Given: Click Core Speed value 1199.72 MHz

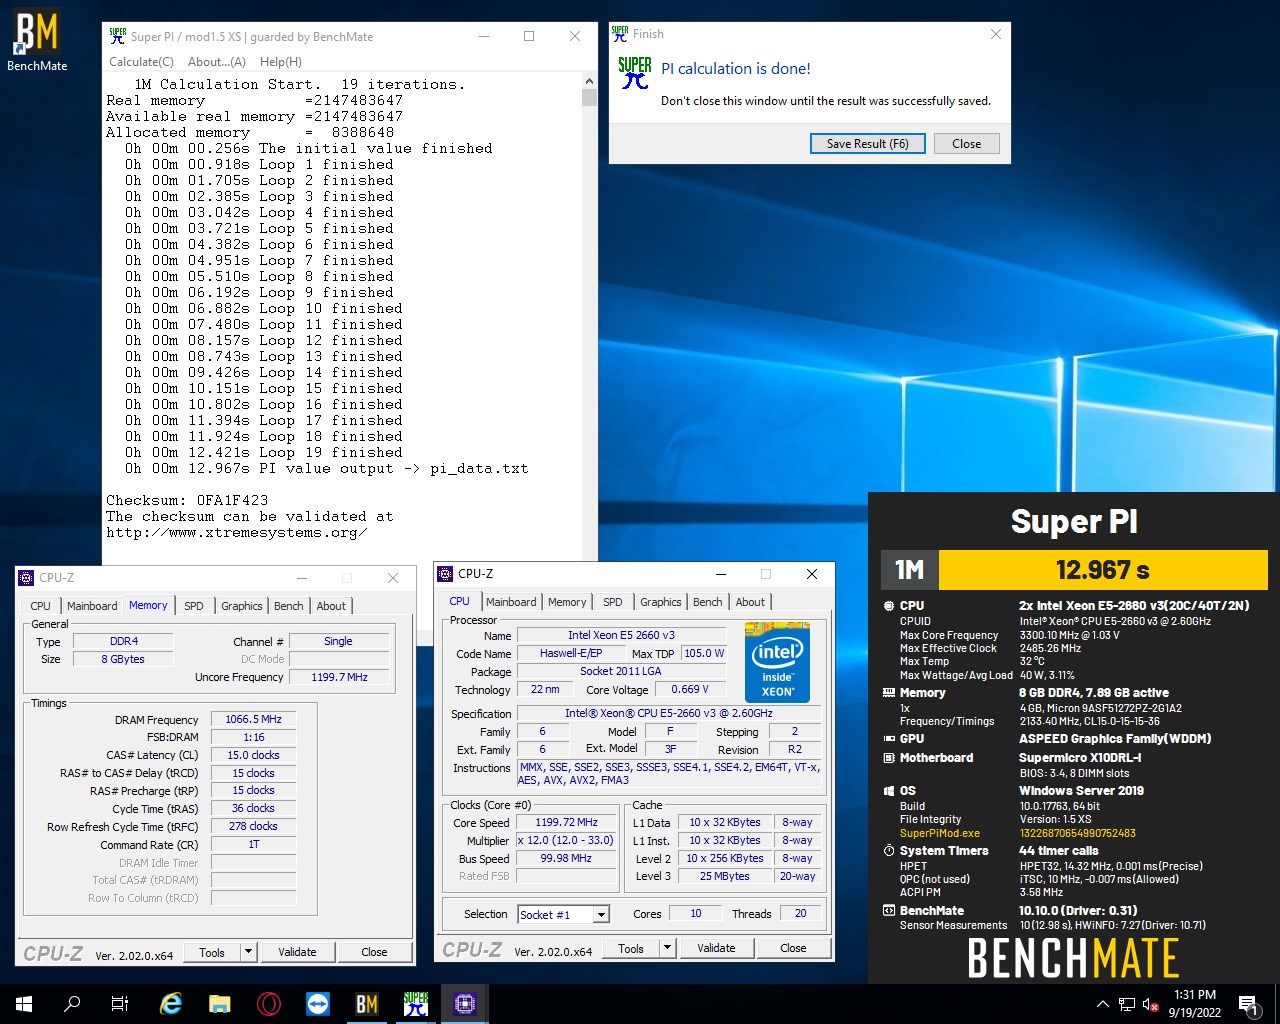Looking at the screenshot, I should click(x=566, y=822).
